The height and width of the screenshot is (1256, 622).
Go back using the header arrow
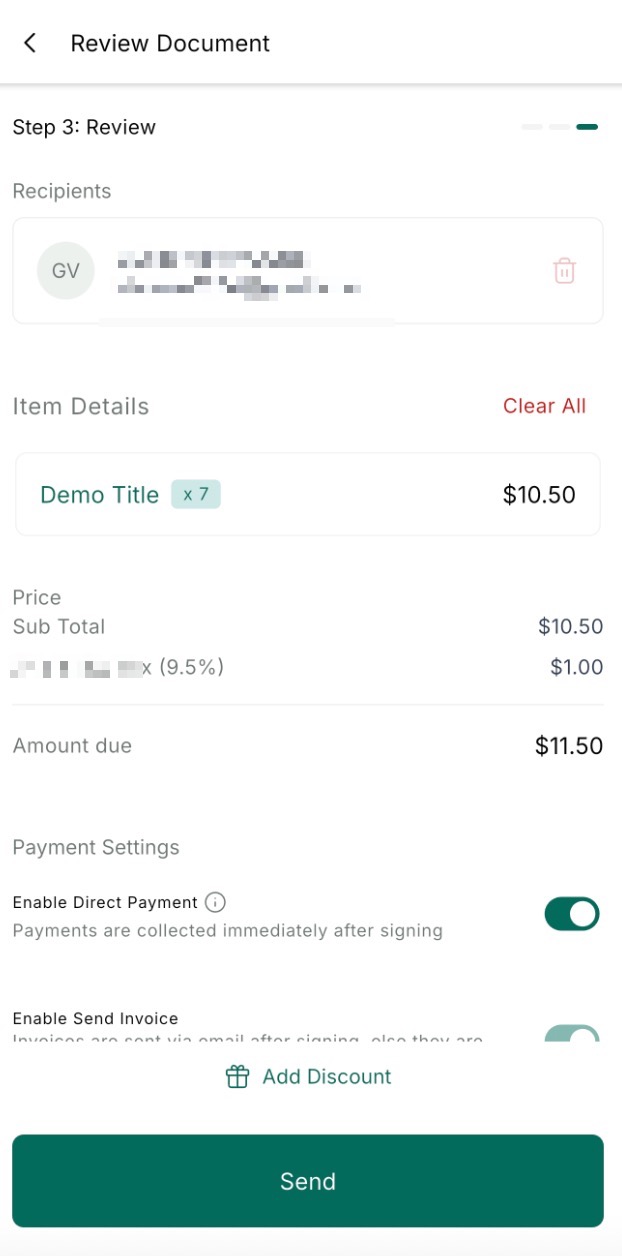click(x=30, y=43)
